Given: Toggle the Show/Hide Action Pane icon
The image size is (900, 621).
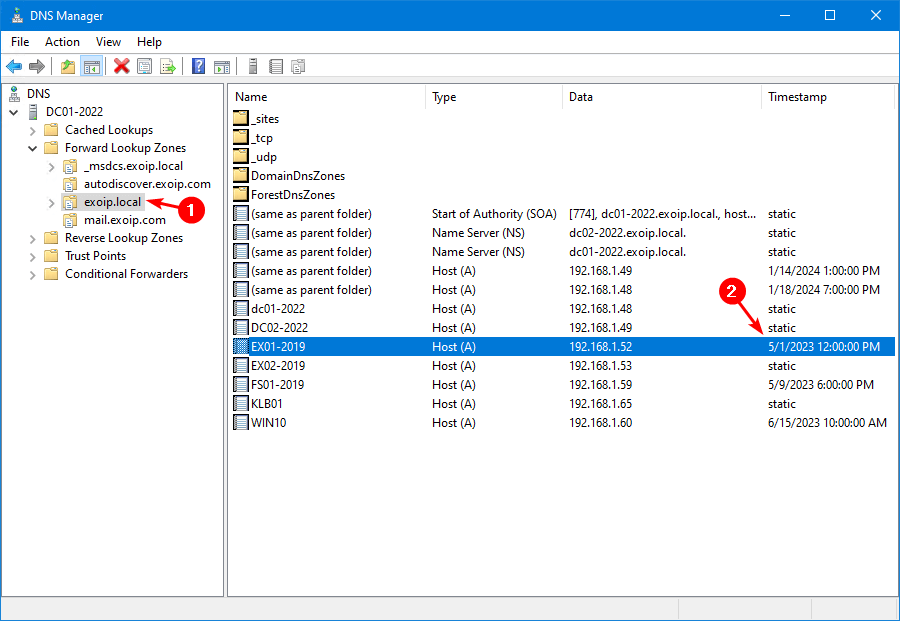Looking at the screenshot, I should click(x=222, y=67).
